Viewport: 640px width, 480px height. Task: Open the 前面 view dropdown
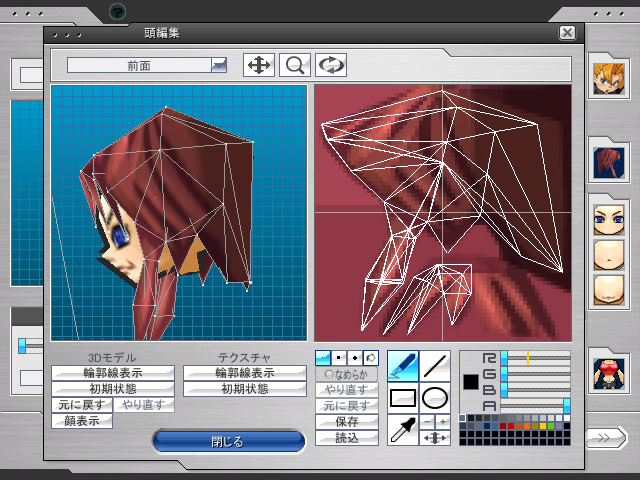click(x=219, y=65)
